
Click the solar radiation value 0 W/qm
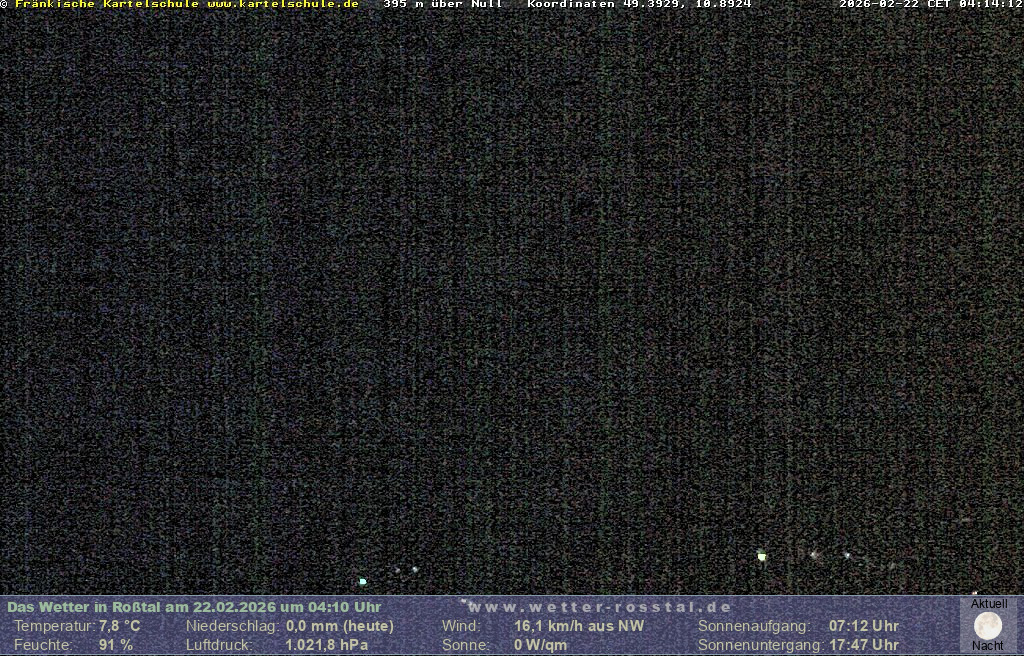(x=540, y=645)
